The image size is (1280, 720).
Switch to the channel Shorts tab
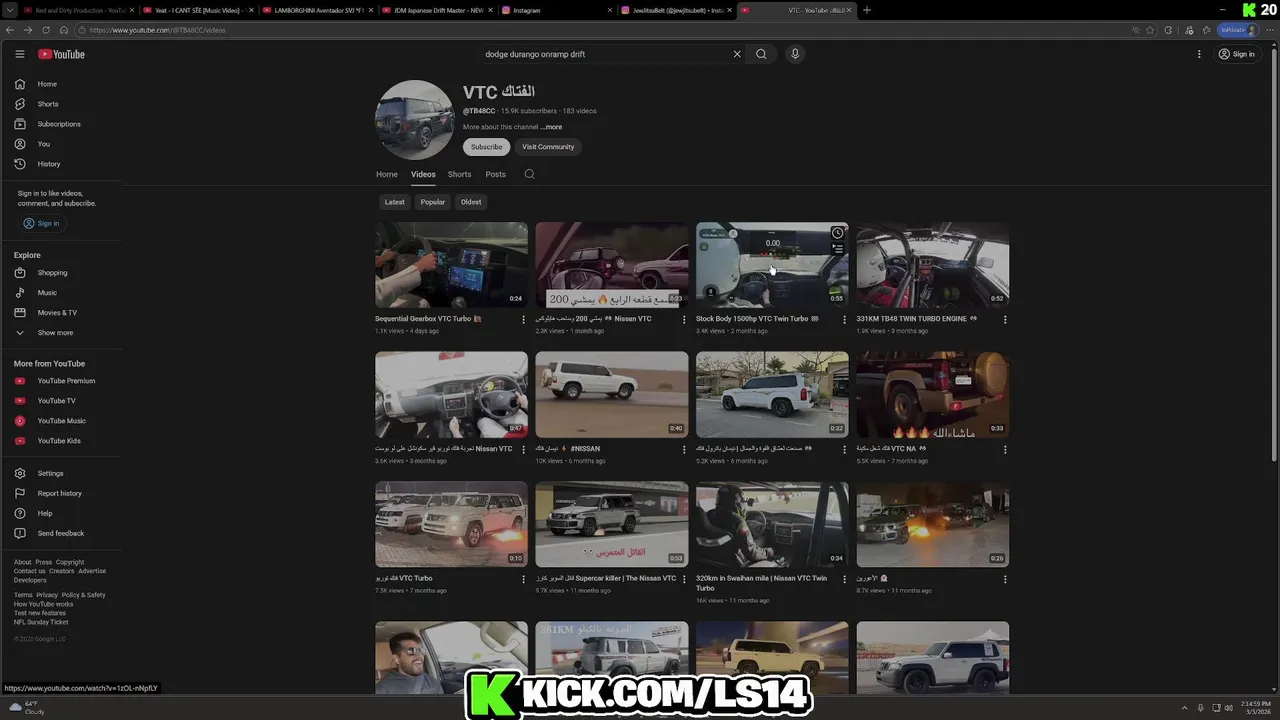pos(460,174)
